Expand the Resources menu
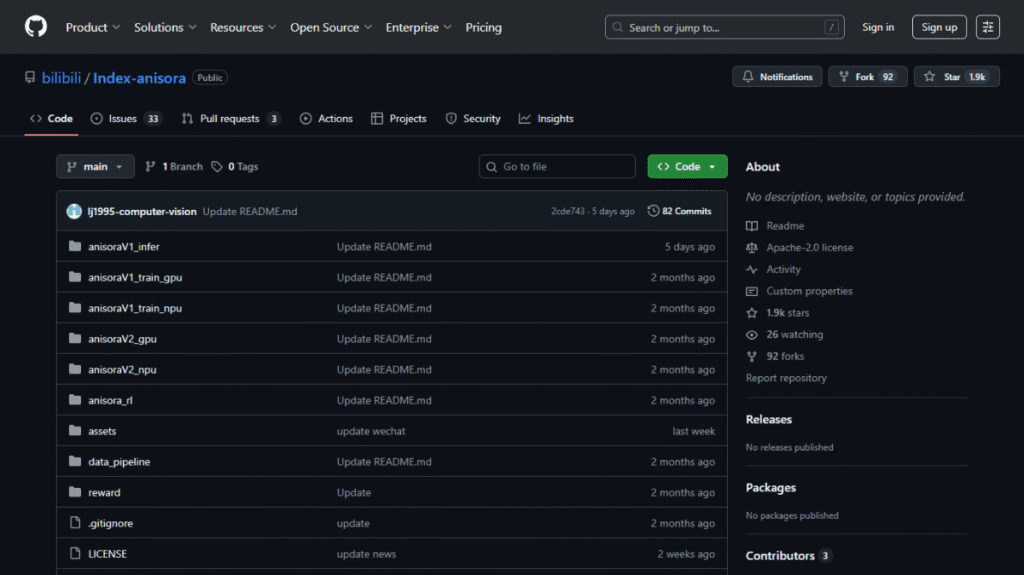This screenshot has height=575, width=1024. tap(243, 27)
